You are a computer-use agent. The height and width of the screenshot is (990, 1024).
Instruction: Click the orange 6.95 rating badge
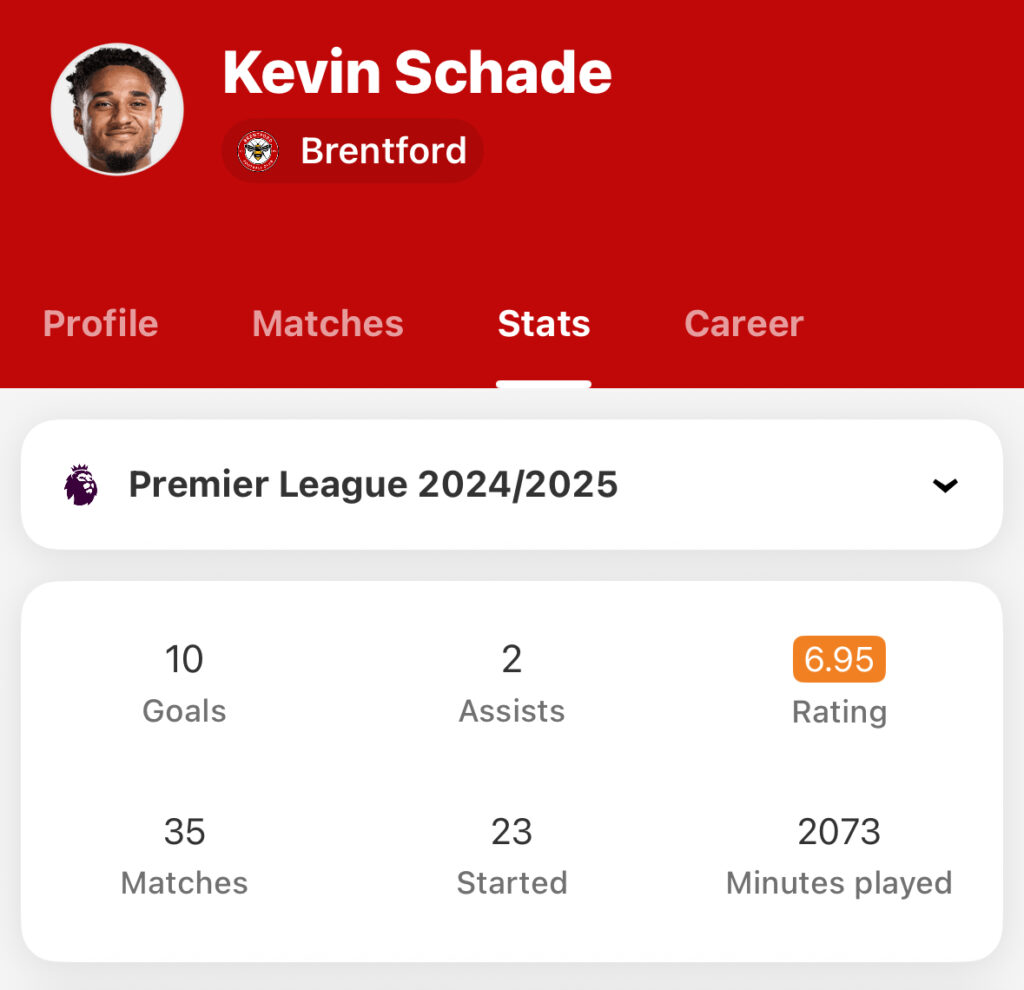click(839, 659)
